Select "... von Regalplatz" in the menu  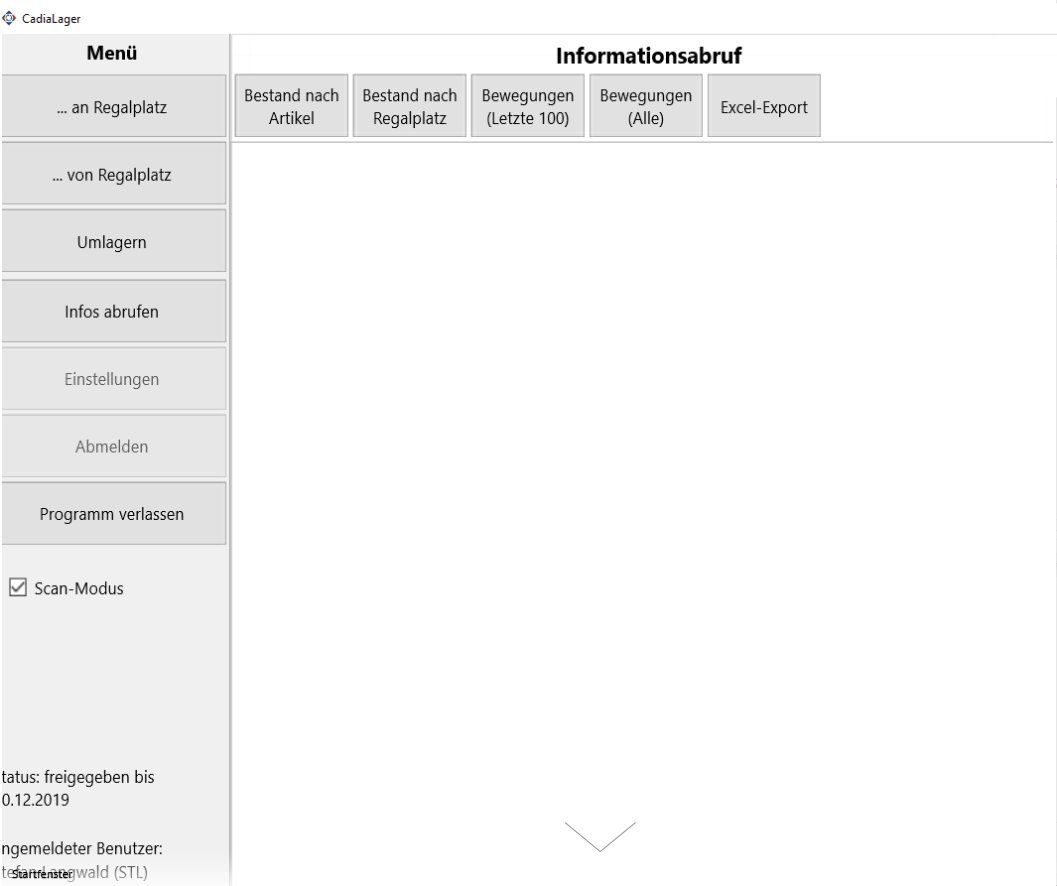(x=112, y=175)
